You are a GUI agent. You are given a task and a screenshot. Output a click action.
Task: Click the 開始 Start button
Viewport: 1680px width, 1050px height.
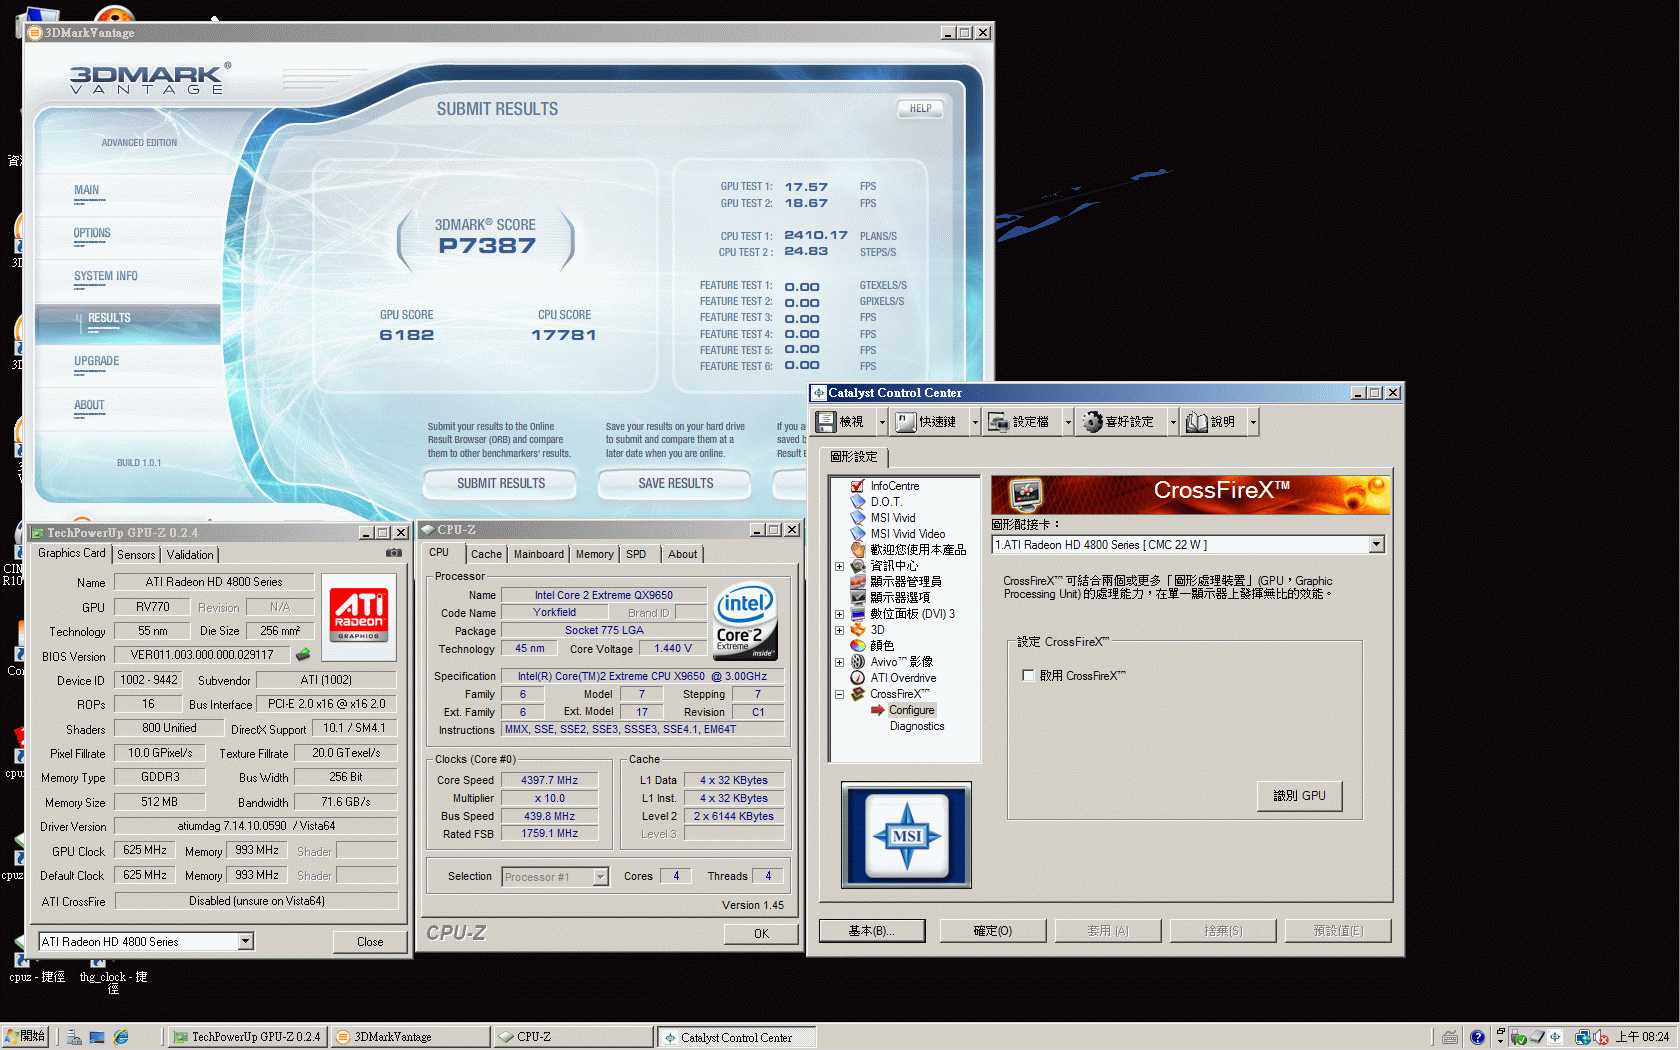(25, 1037)
